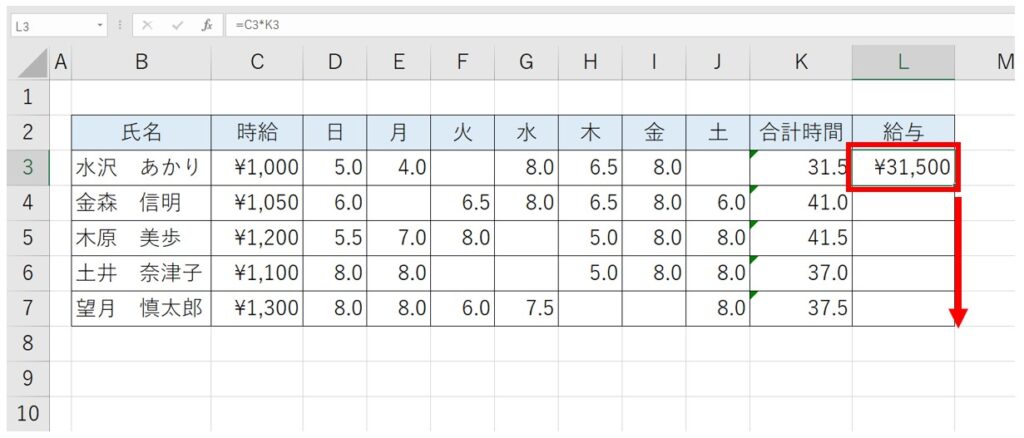Select row 3 header
This screenshot has height=438, width=1024.
coord(27,167)
